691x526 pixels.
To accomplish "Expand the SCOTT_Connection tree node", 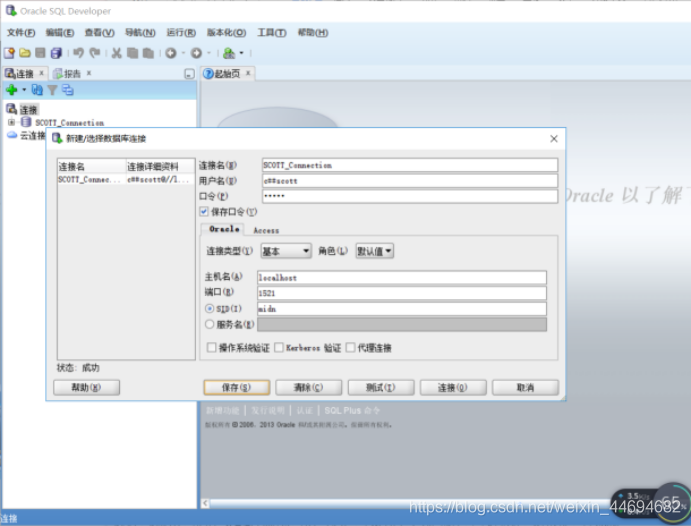I will 11,122.
